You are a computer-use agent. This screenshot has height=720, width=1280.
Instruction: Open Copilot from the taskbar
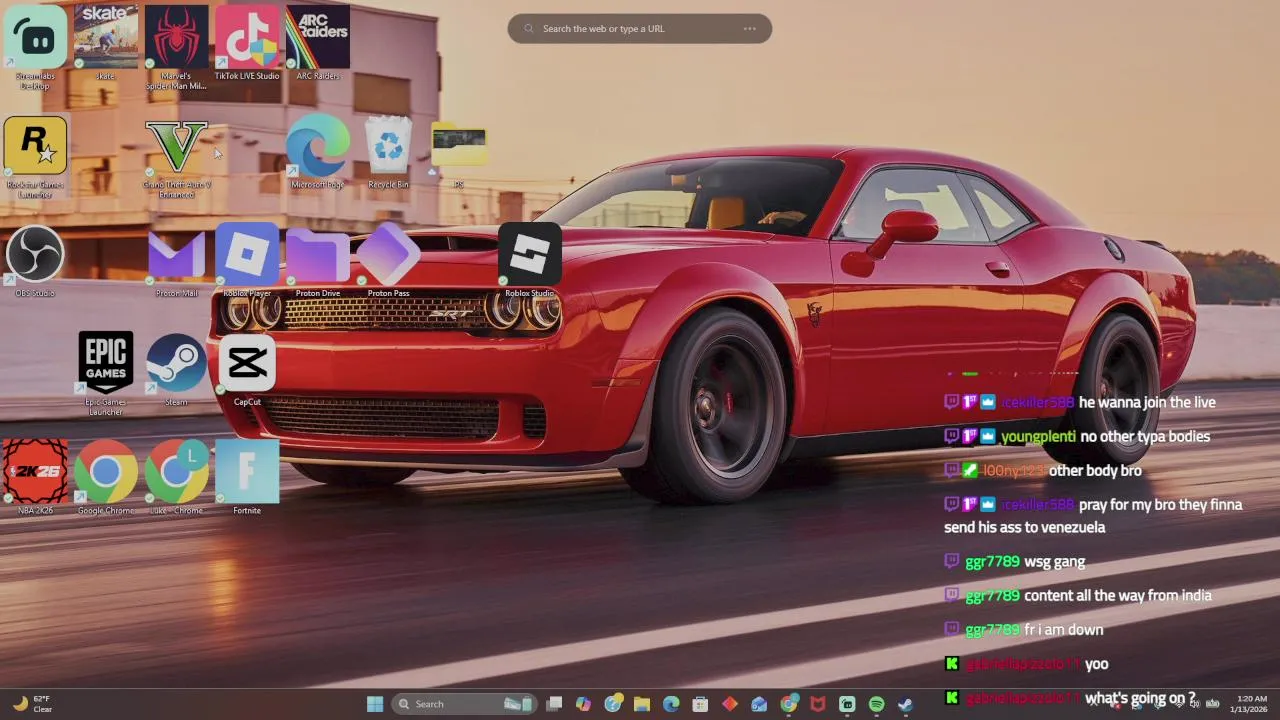tap(583, 704)
